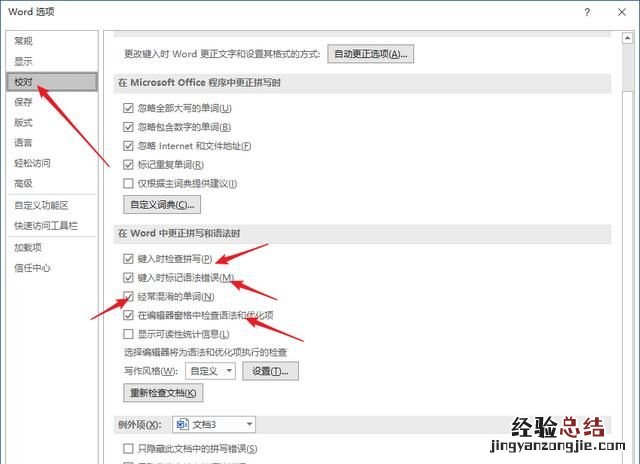This screenshot has width=640, height=464.
Task: Open the 信任中心 category
Action: [32, 268]
